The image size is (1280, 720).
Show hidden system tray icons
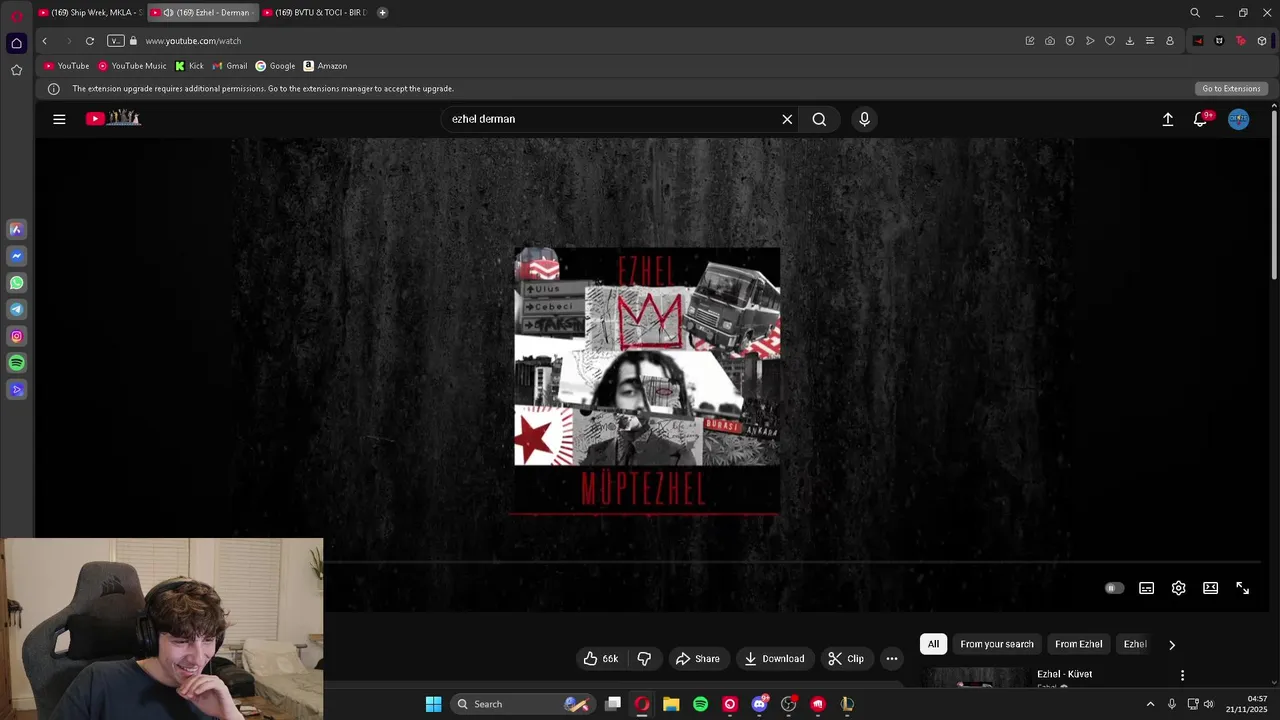point(1150,704)
